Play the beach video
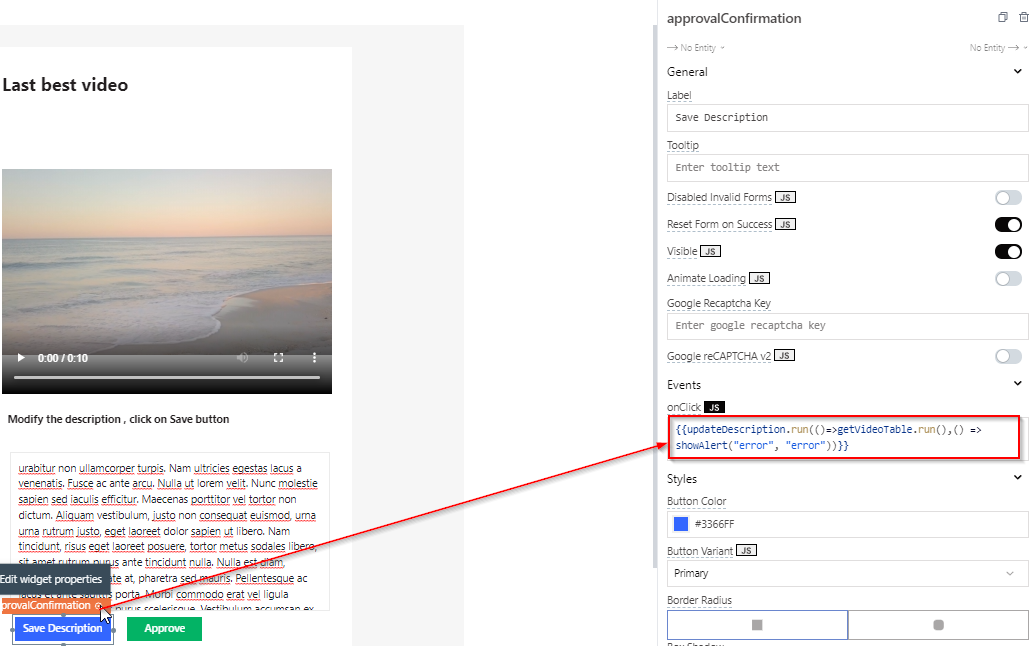Image resolution: width=1030 pixels, height=646 pixels. (21, 358)
